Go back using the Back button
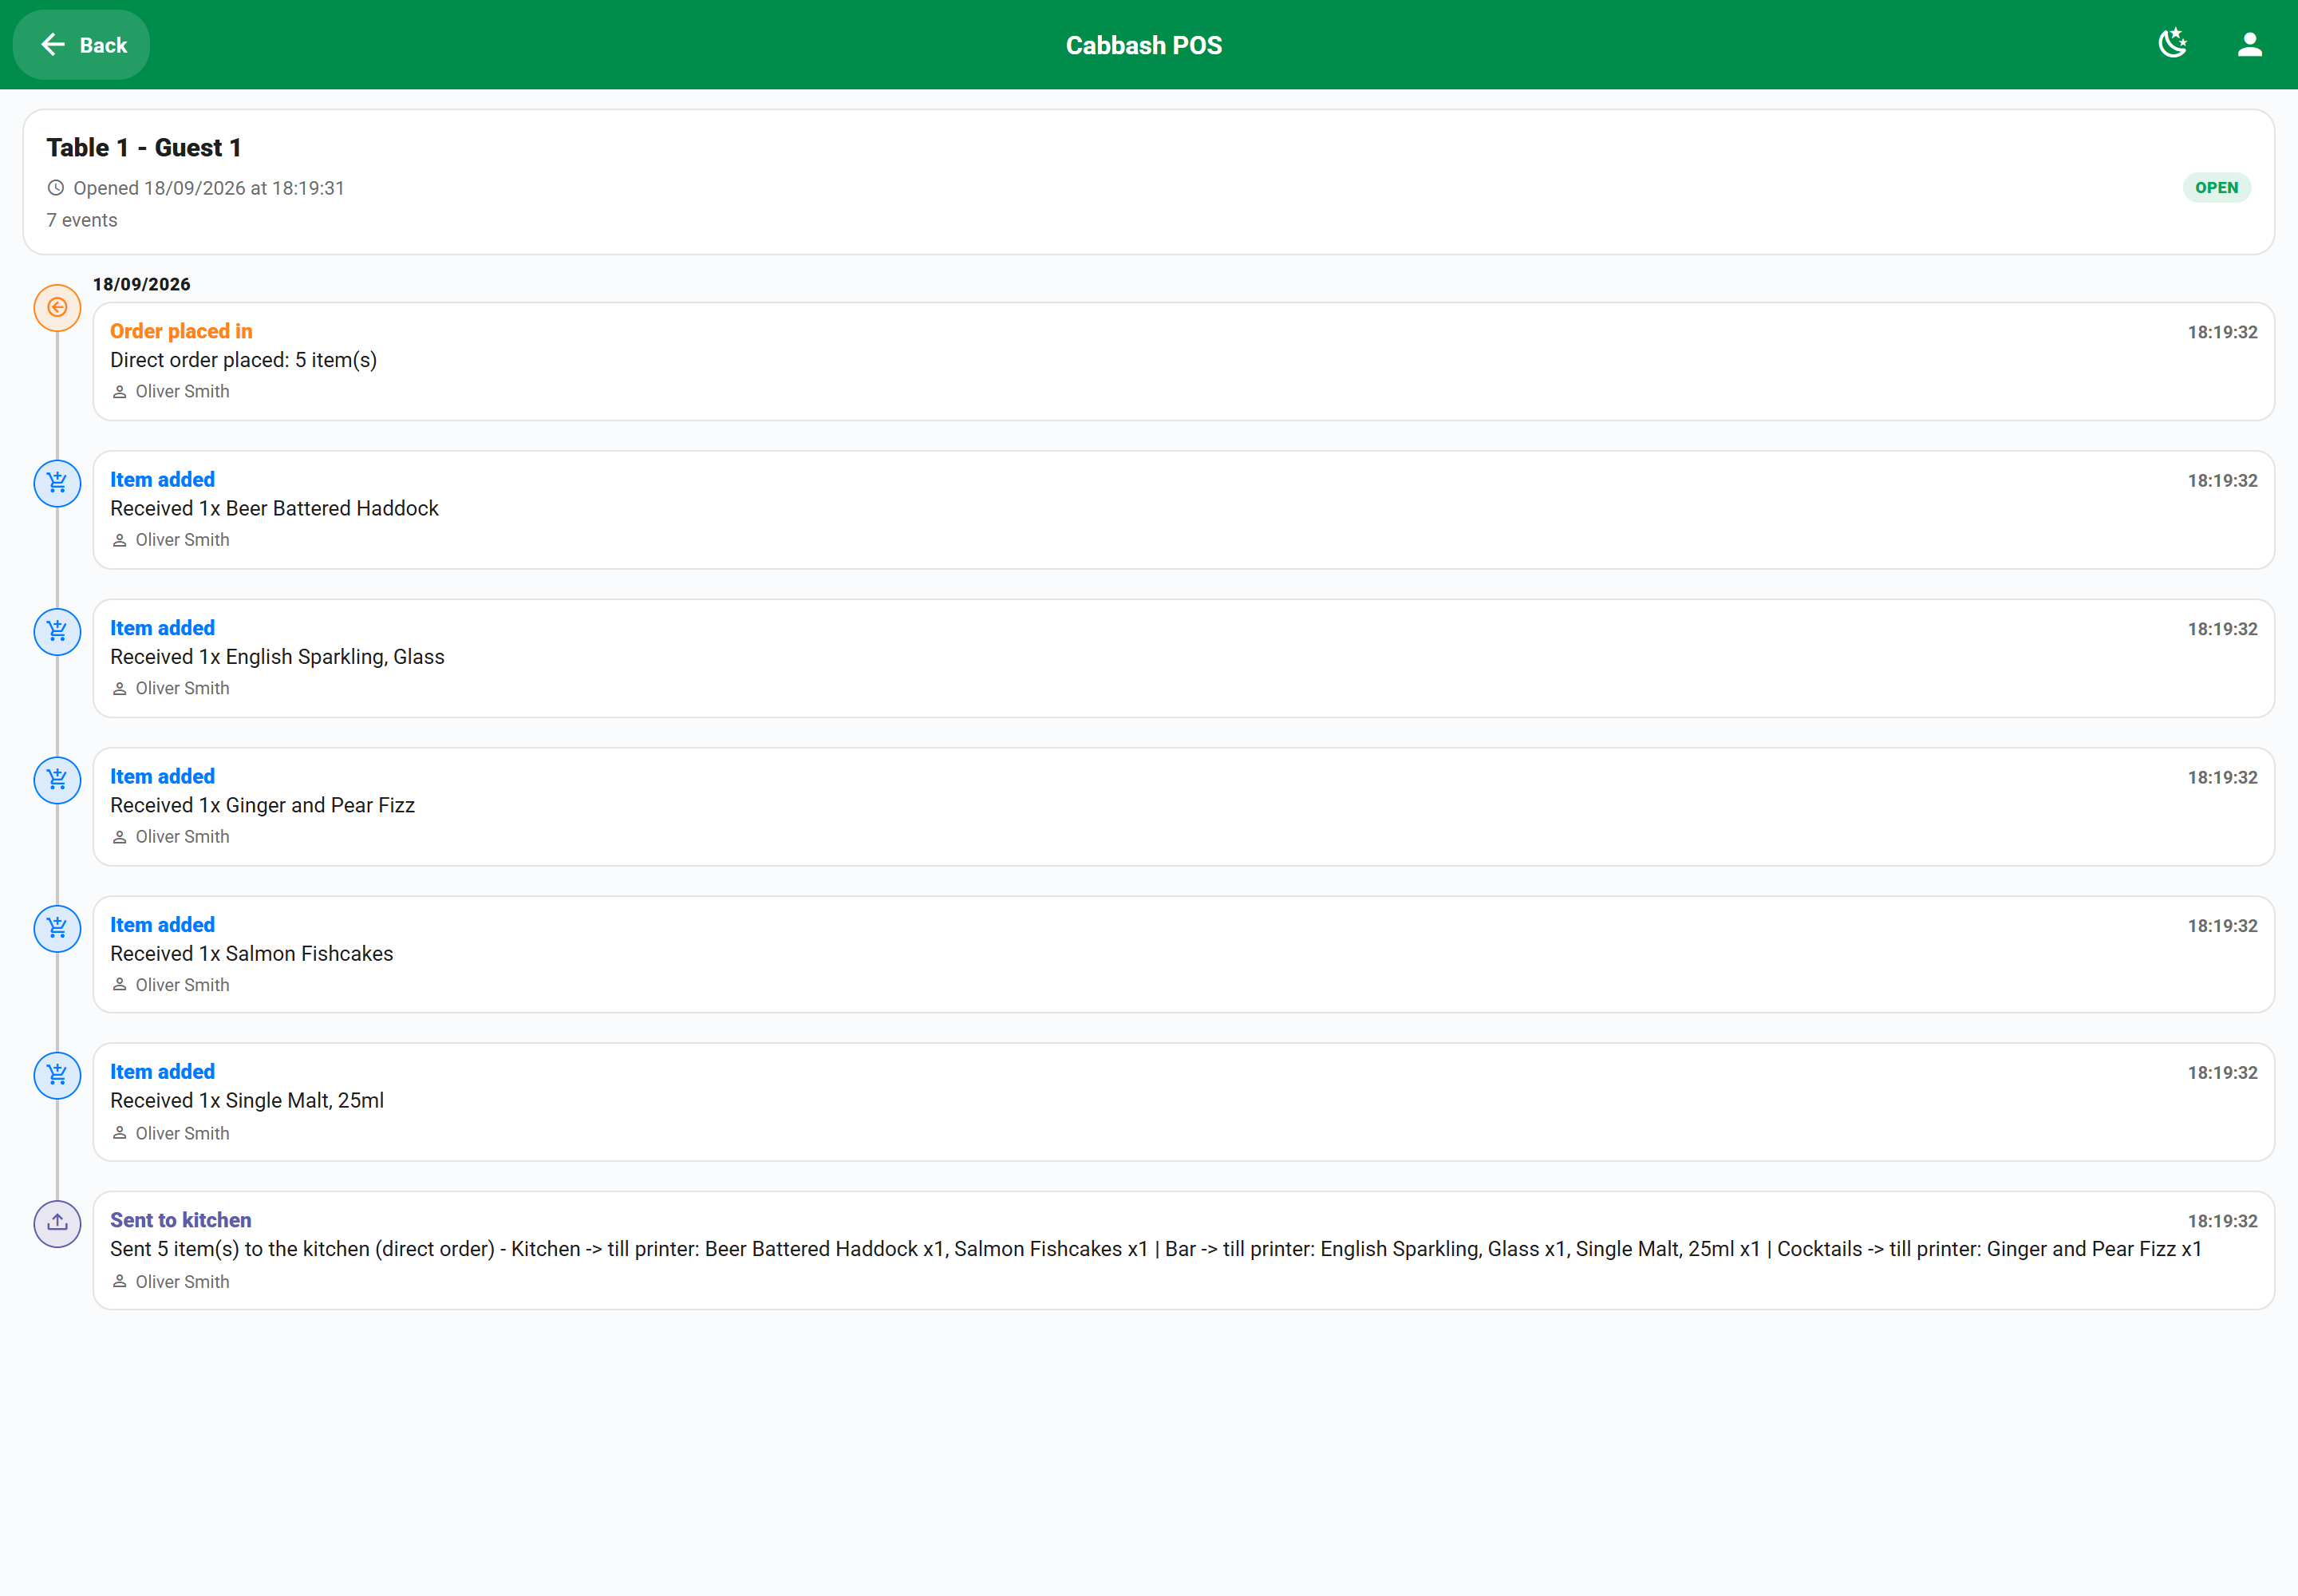Viewport: 2298px width, 1596px height. (x=81, y=45)
